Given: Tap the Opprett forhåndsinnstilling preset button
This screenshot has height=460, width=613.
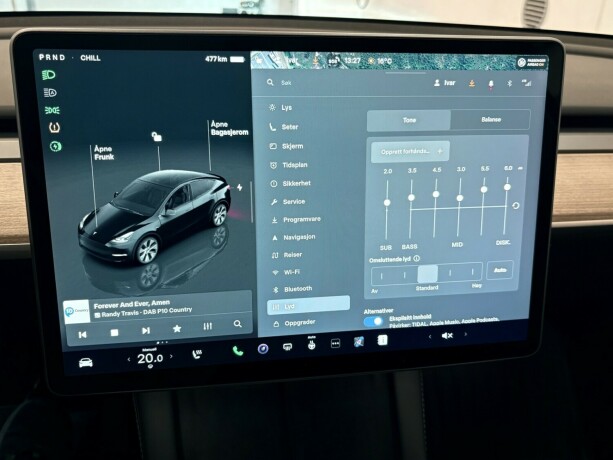Looking at the screenshot, I should point(410,151).
